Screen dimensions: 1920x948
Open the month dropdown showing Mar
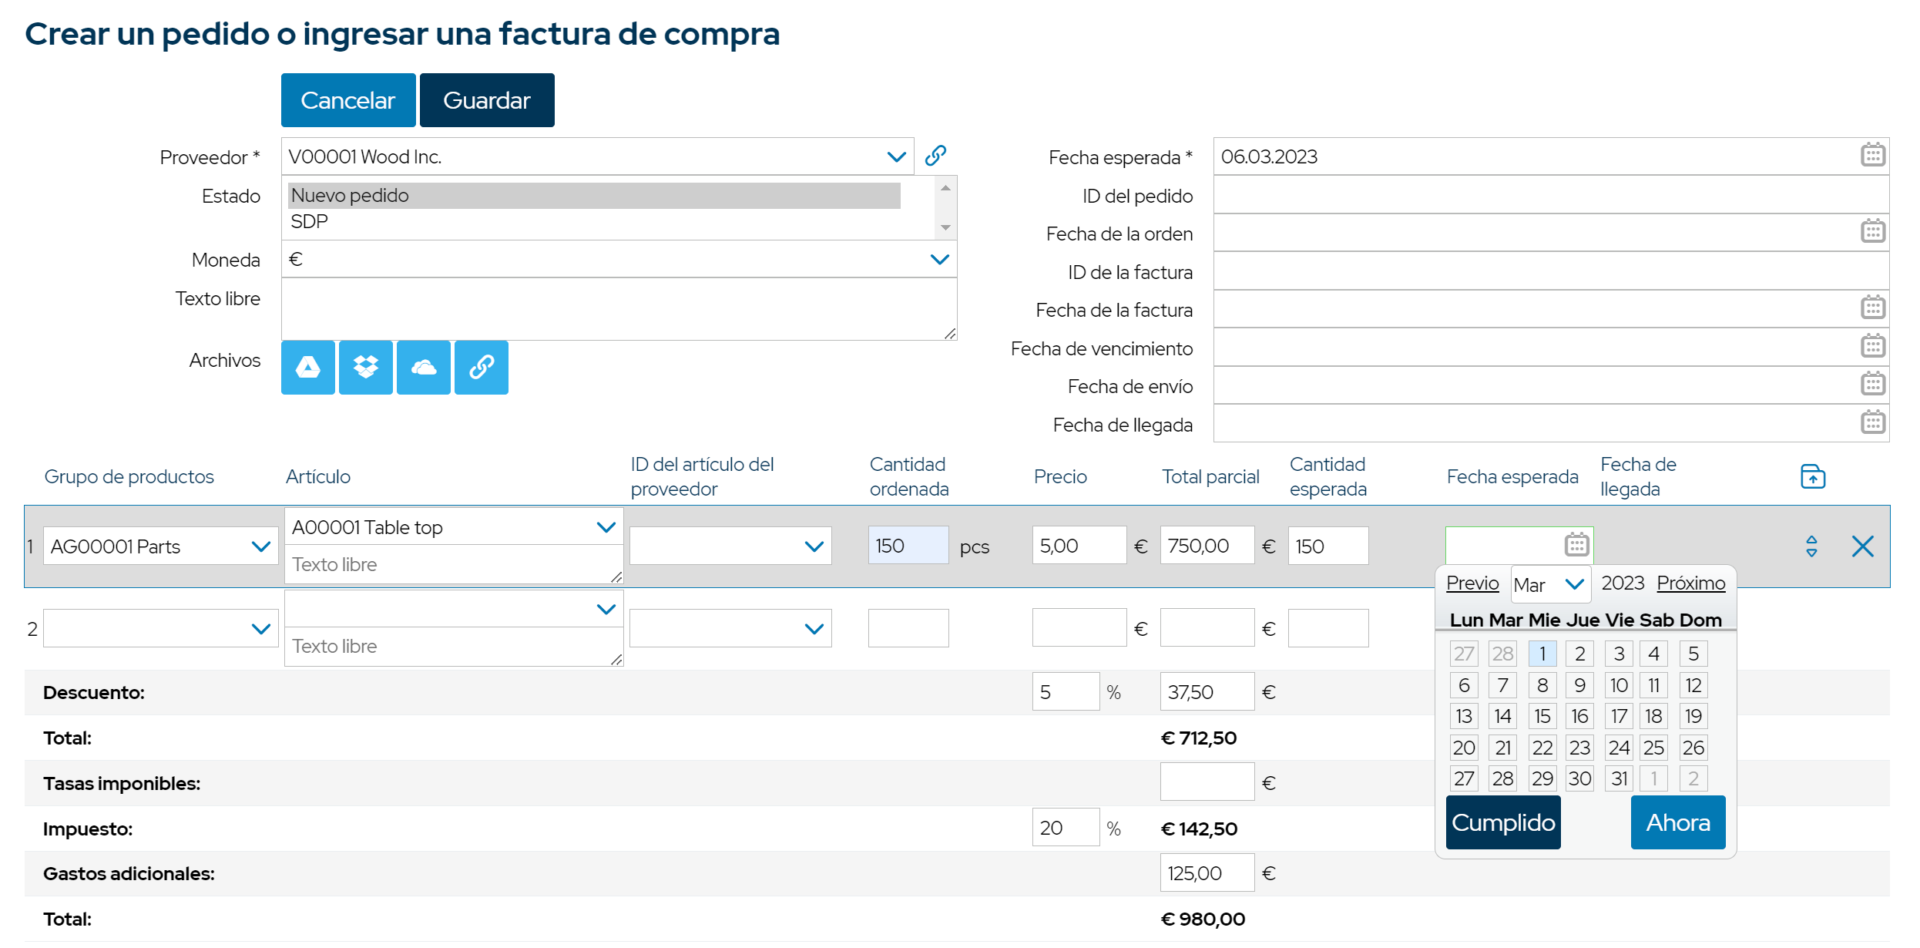tap(1550, 583)
